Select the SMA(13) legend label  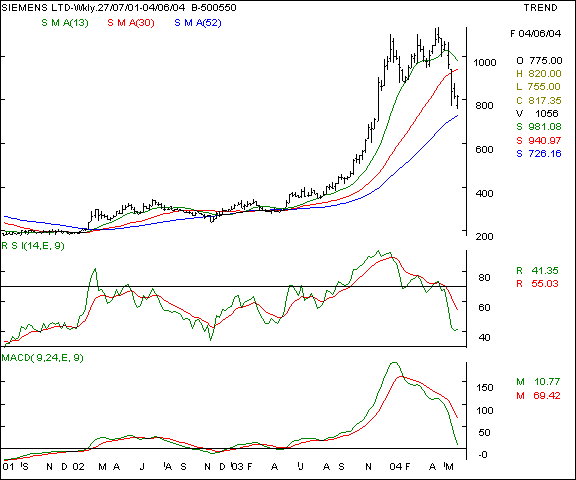click(x=65, y=23)
